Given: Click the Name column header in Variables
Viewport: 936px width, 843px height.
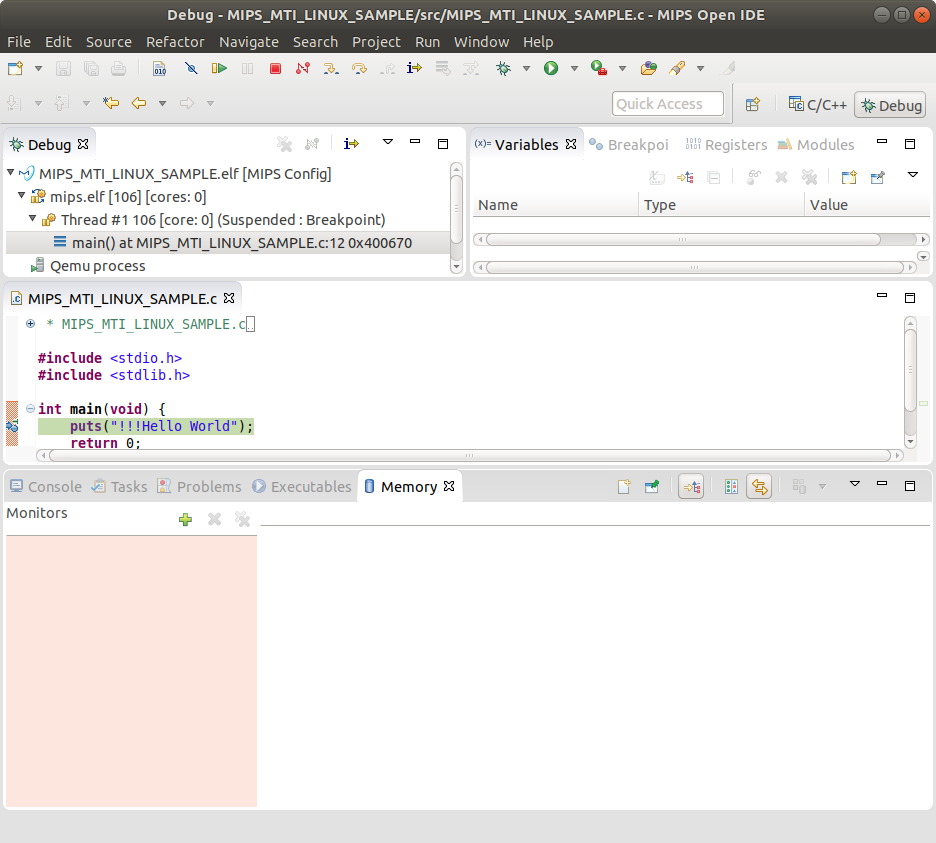Looking at the screenshot, I should (555, 205).
